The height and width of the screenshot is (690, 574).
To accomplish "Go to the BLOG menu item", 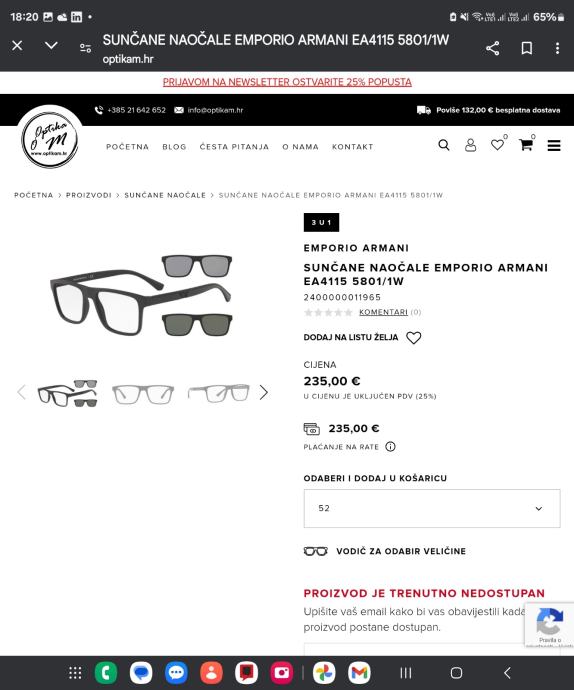I will click(174, 147).
